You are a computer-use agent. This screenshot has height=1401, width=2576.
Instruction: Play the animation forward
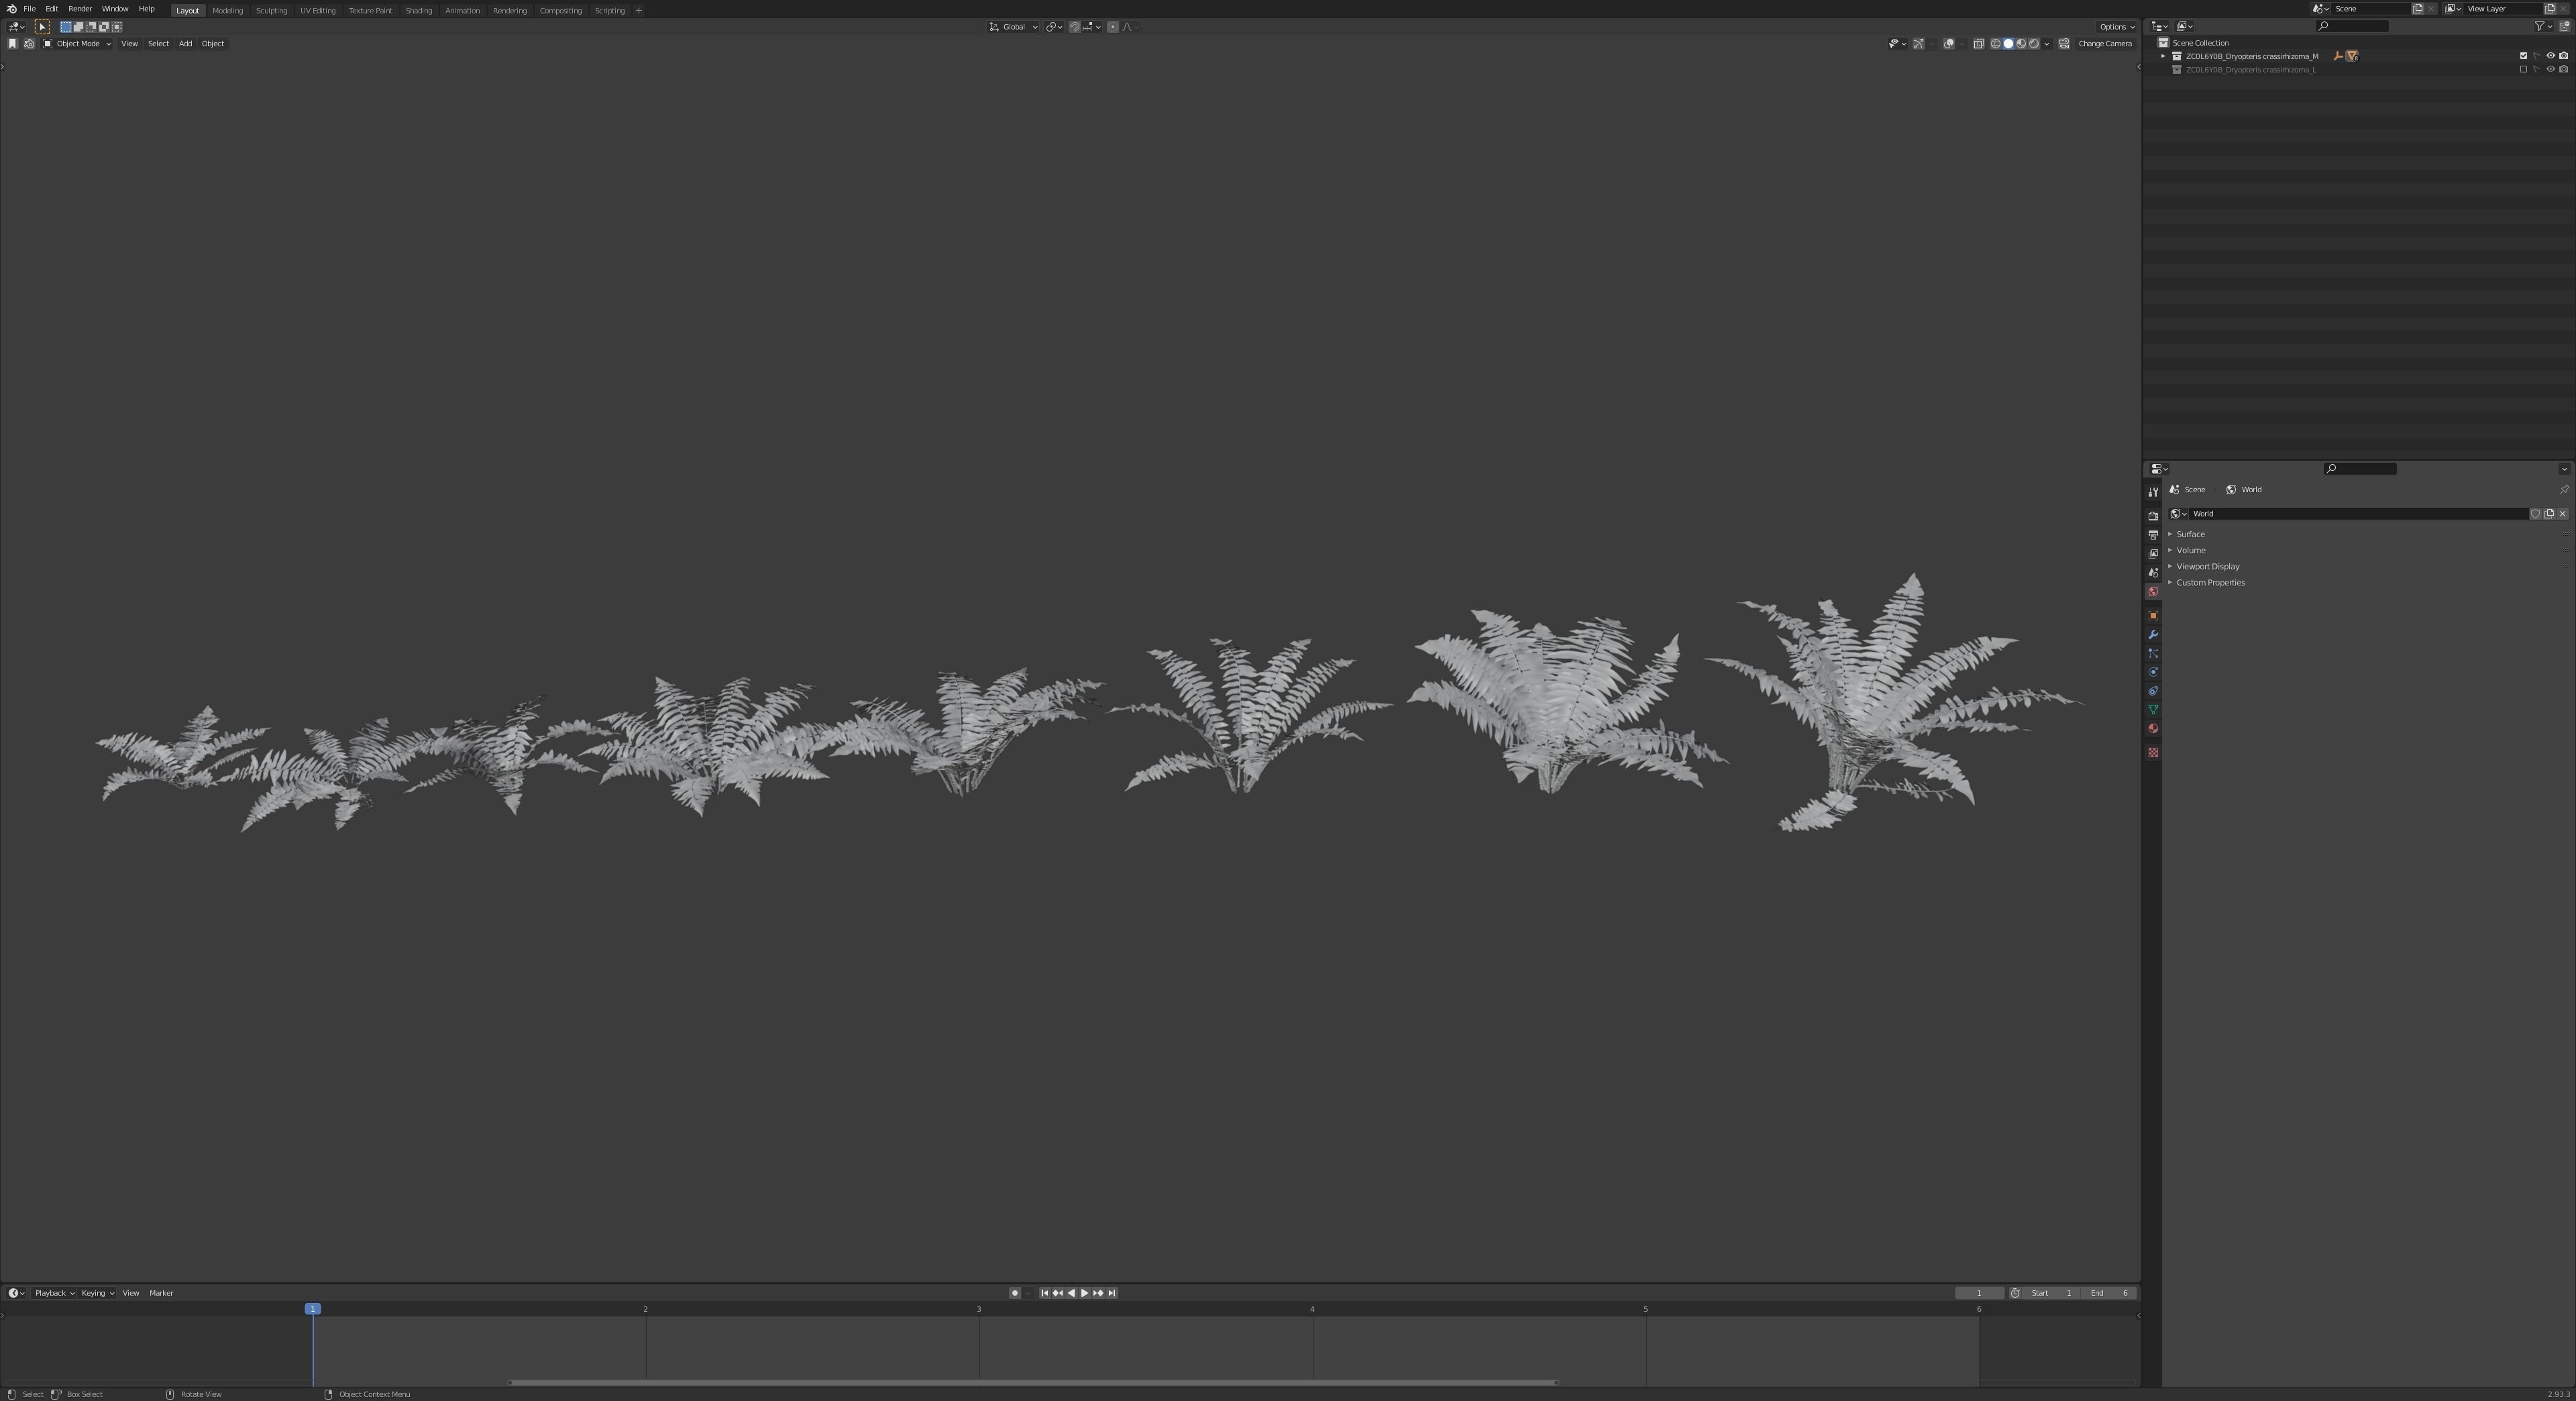(1084, 1293)
